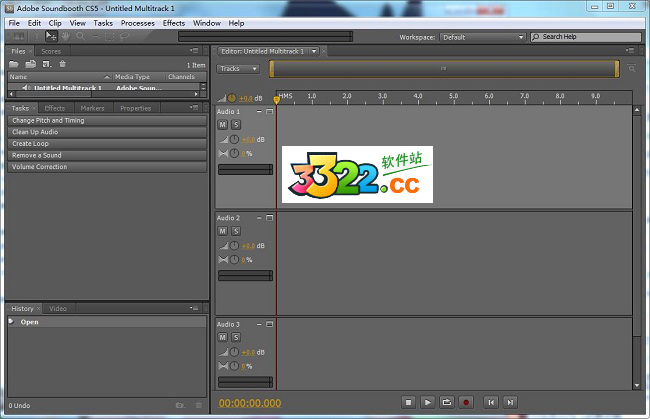
Task: Select the Move tool in the toolbar
Action: [51, 36]
